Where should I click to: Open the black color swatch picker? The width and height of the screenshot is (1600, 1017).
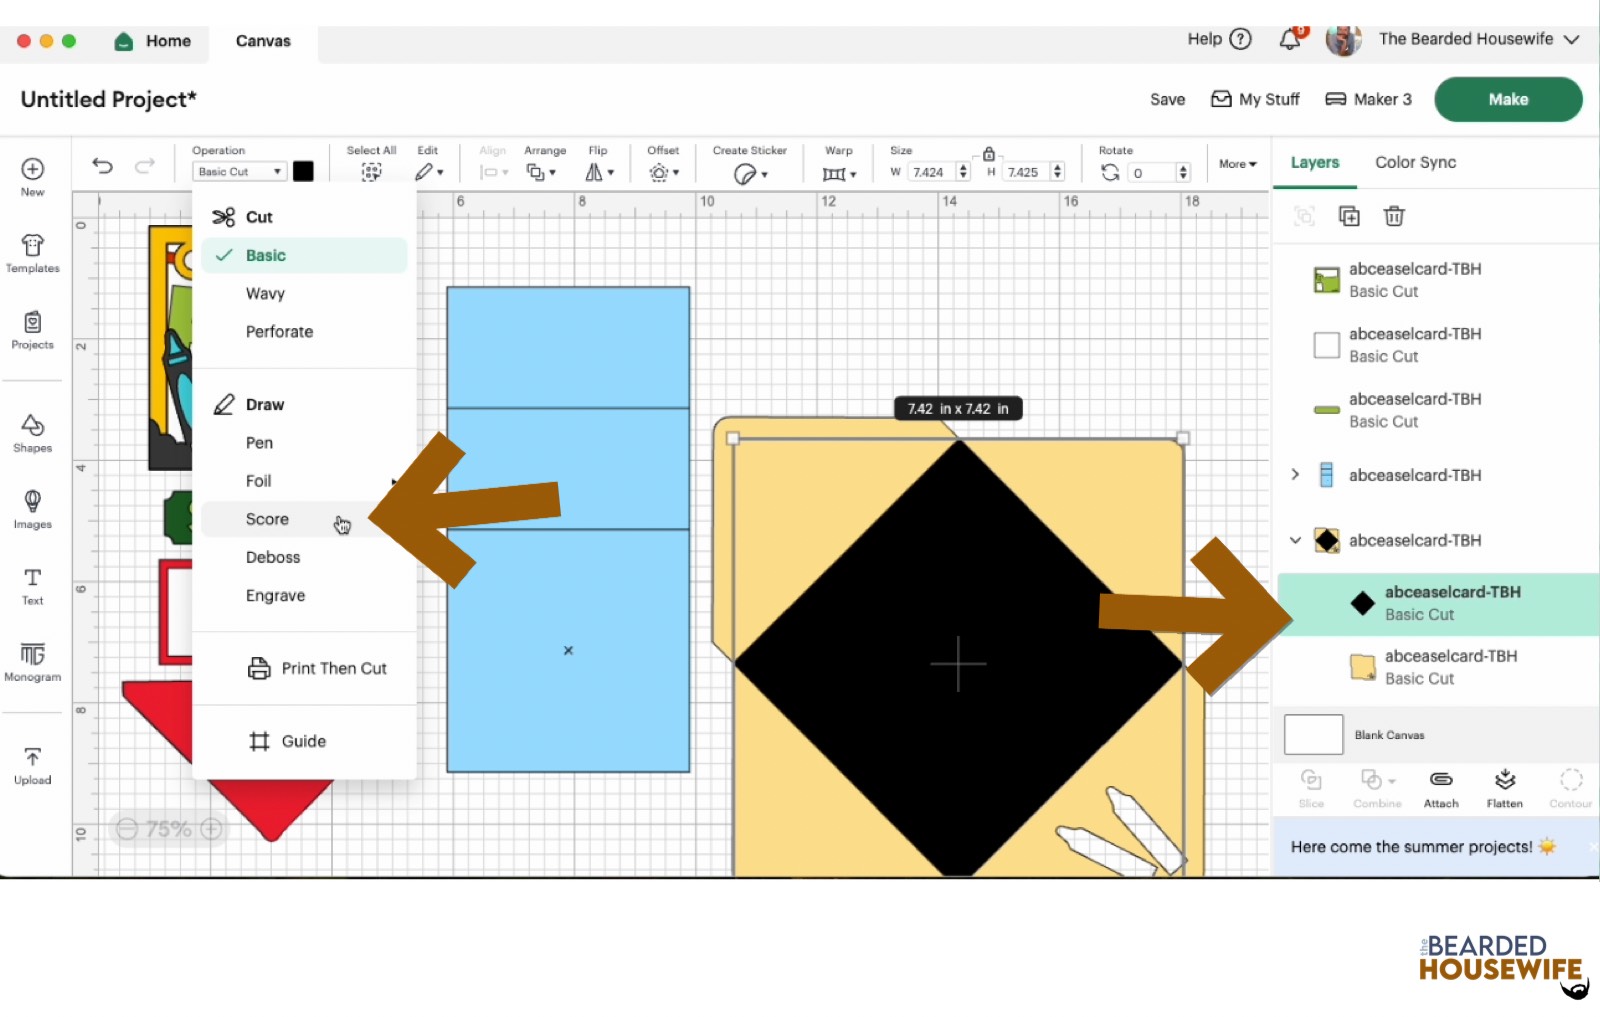click(x=304, y=171)
